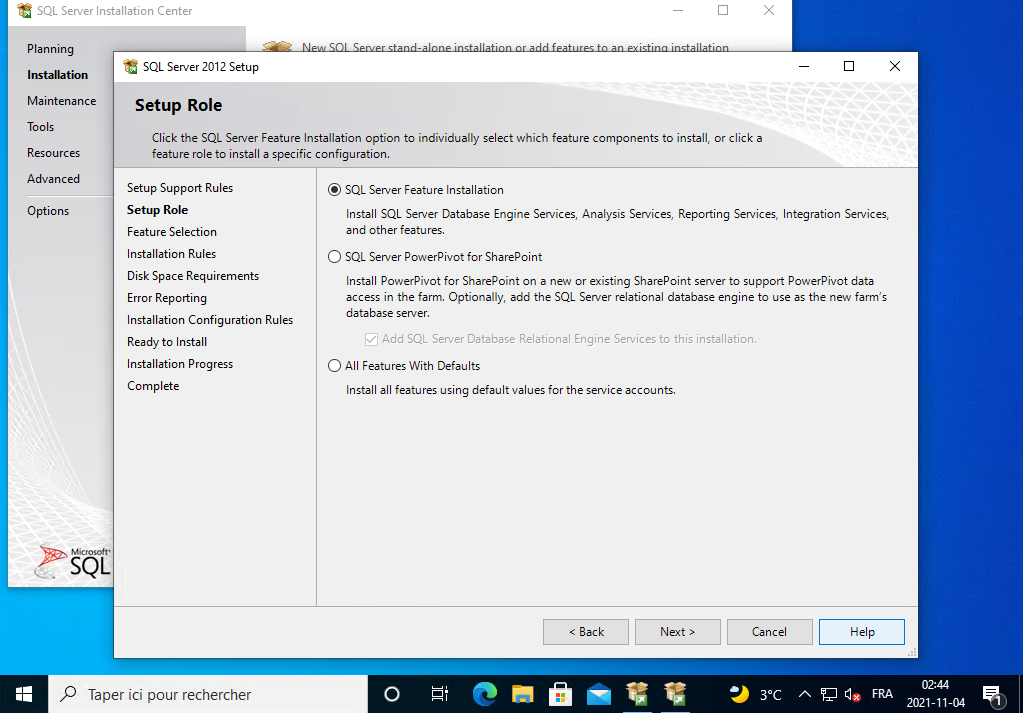Open the Mail app taskbar icon

click(x=599, y=693)
